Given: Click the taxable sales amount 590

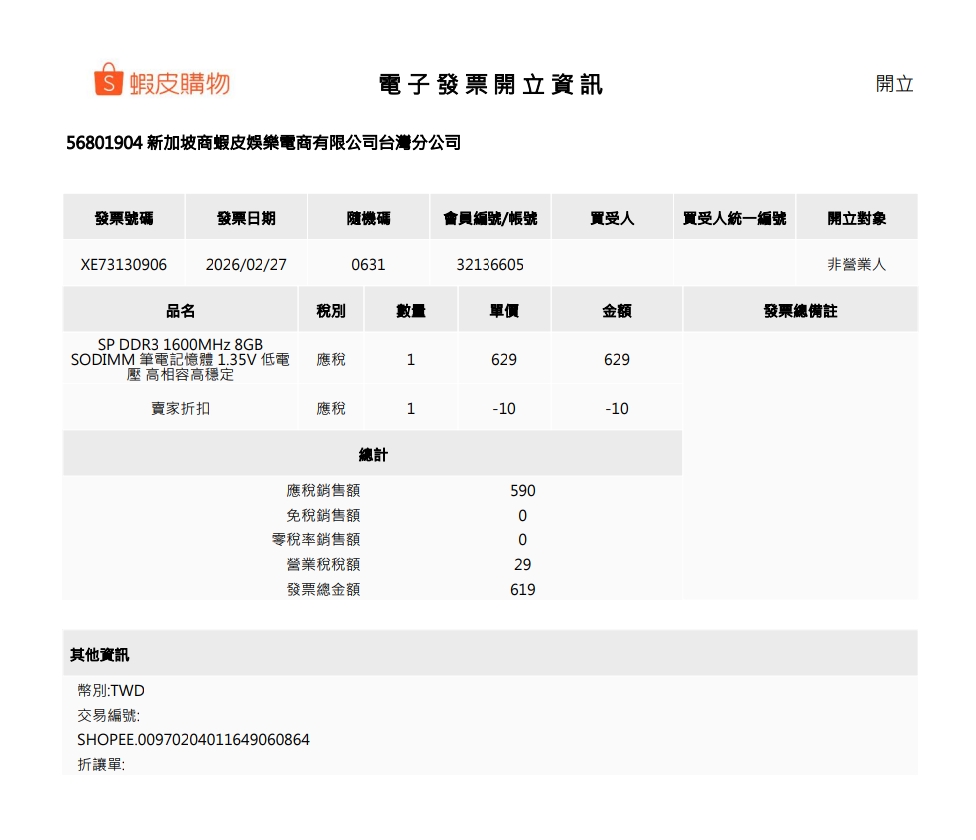Looking at the screenshot, I should tap(523, 491).
